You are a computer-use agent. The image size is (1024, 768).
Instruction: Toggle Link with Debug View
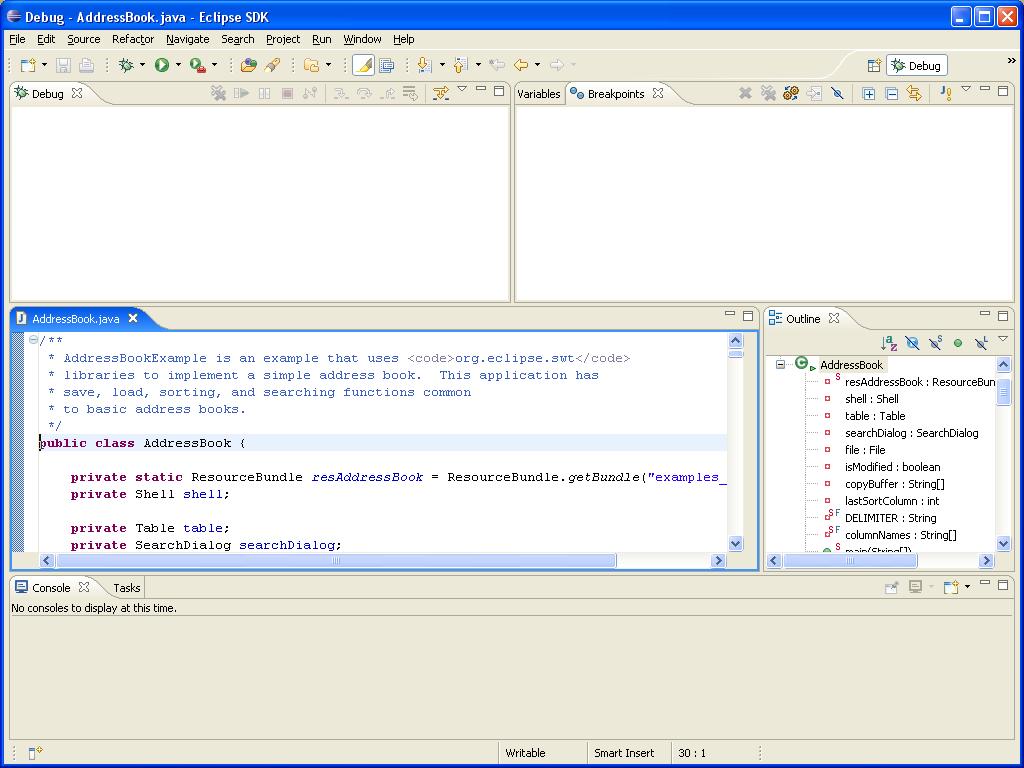(914, 93)
